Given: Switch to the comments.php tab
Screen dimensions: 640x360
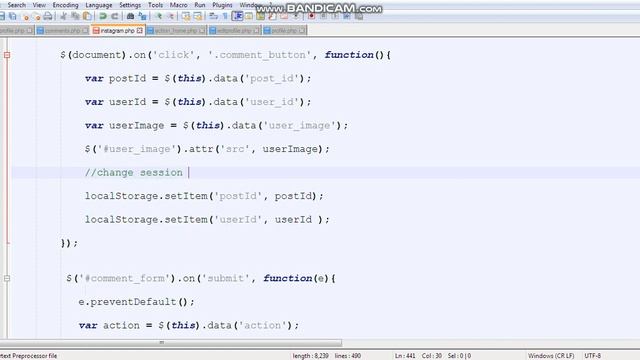Looking at the screenshot, I should [x=62, y=31].
